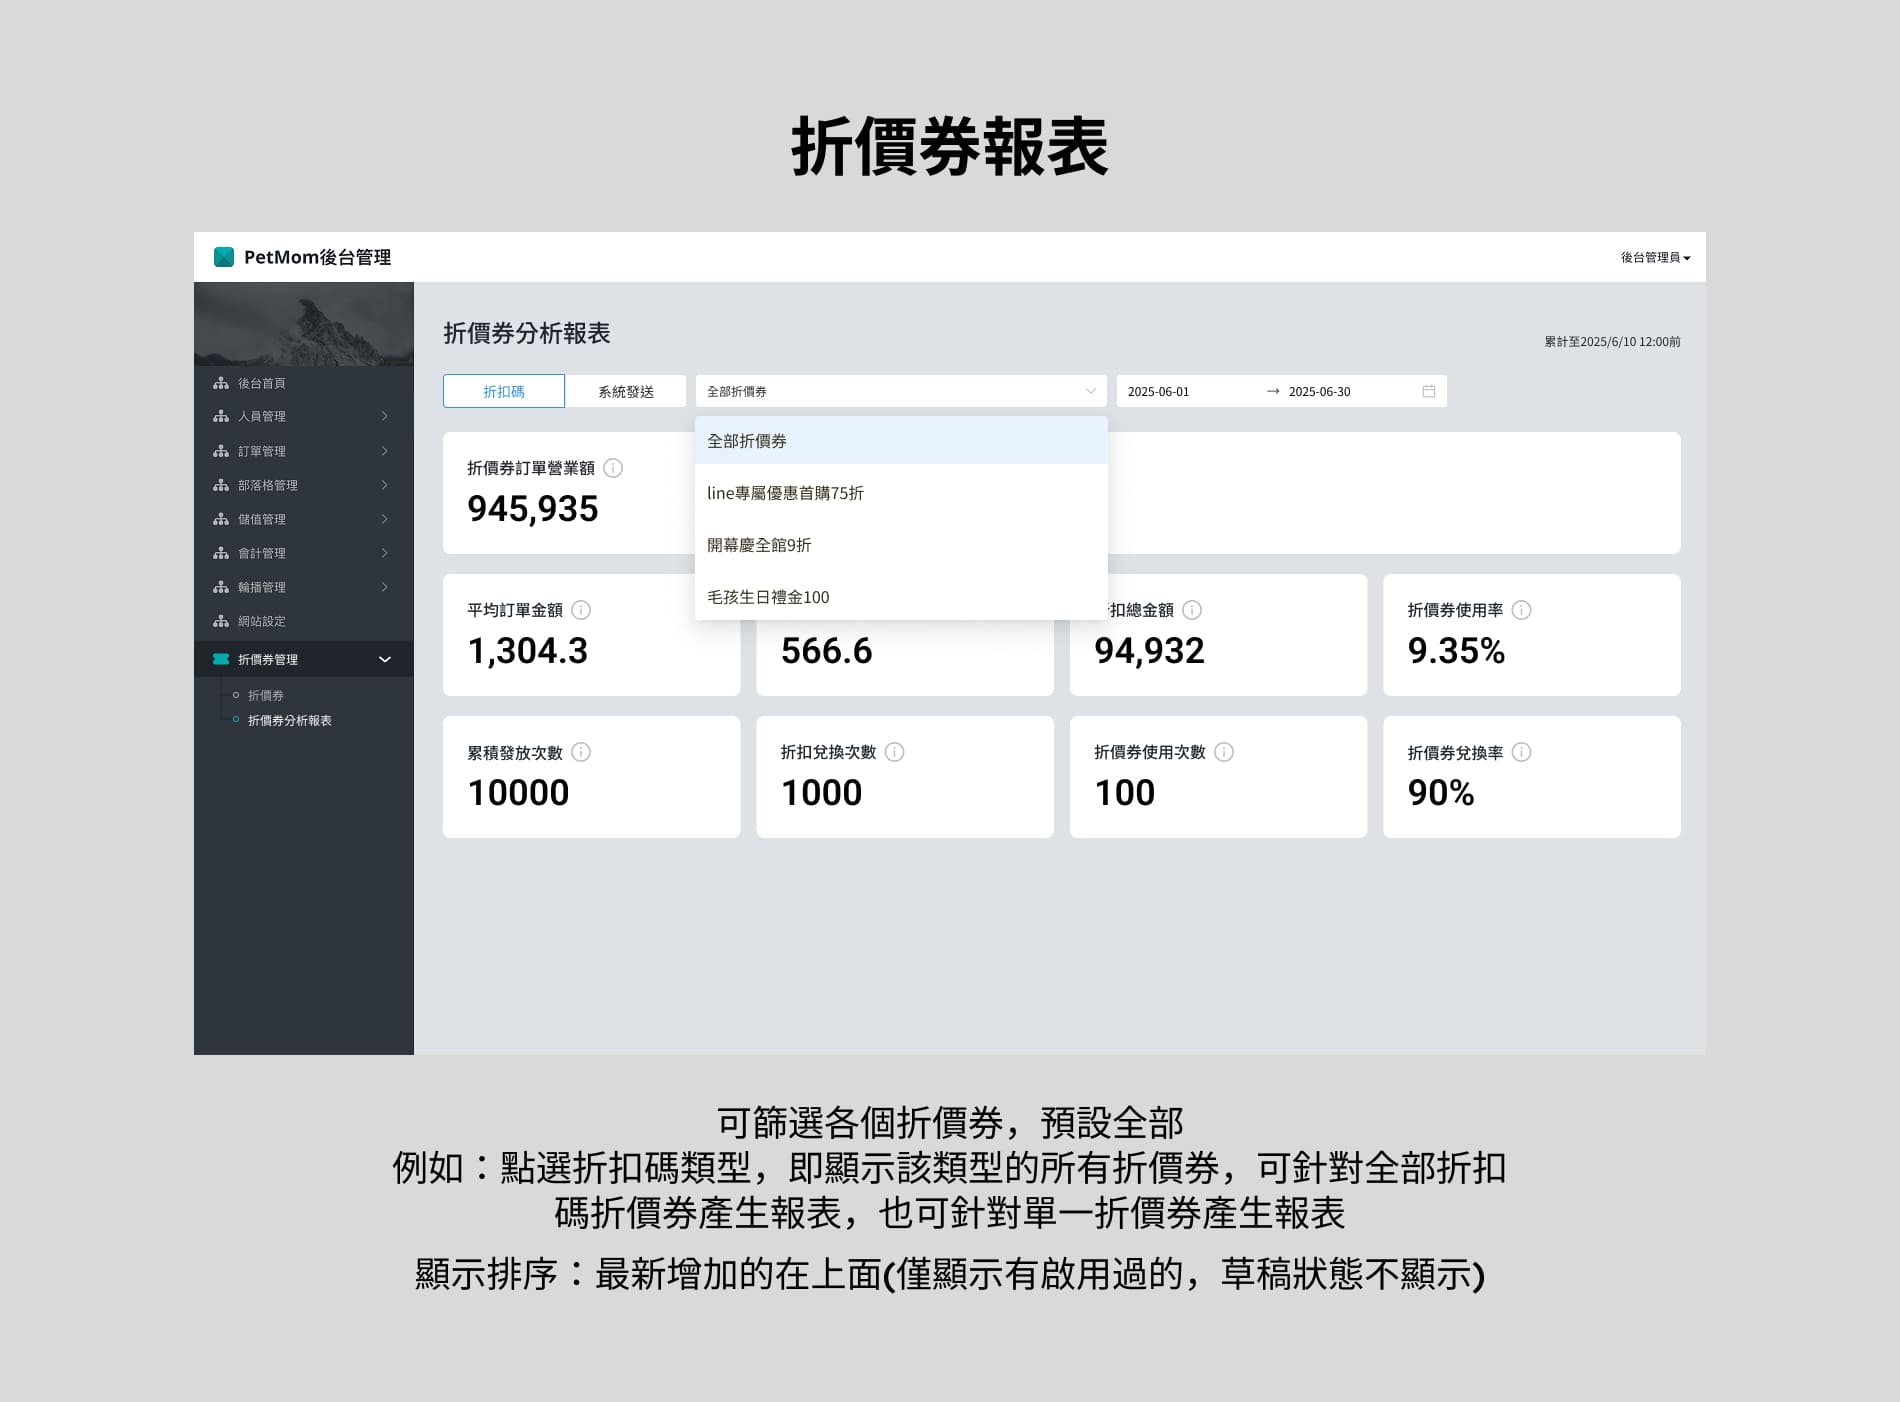Click info icon beside 折價券使用率
Image resolution: width=1900 pixels, height=1402 pixels.
click(x=1521, y=610)
